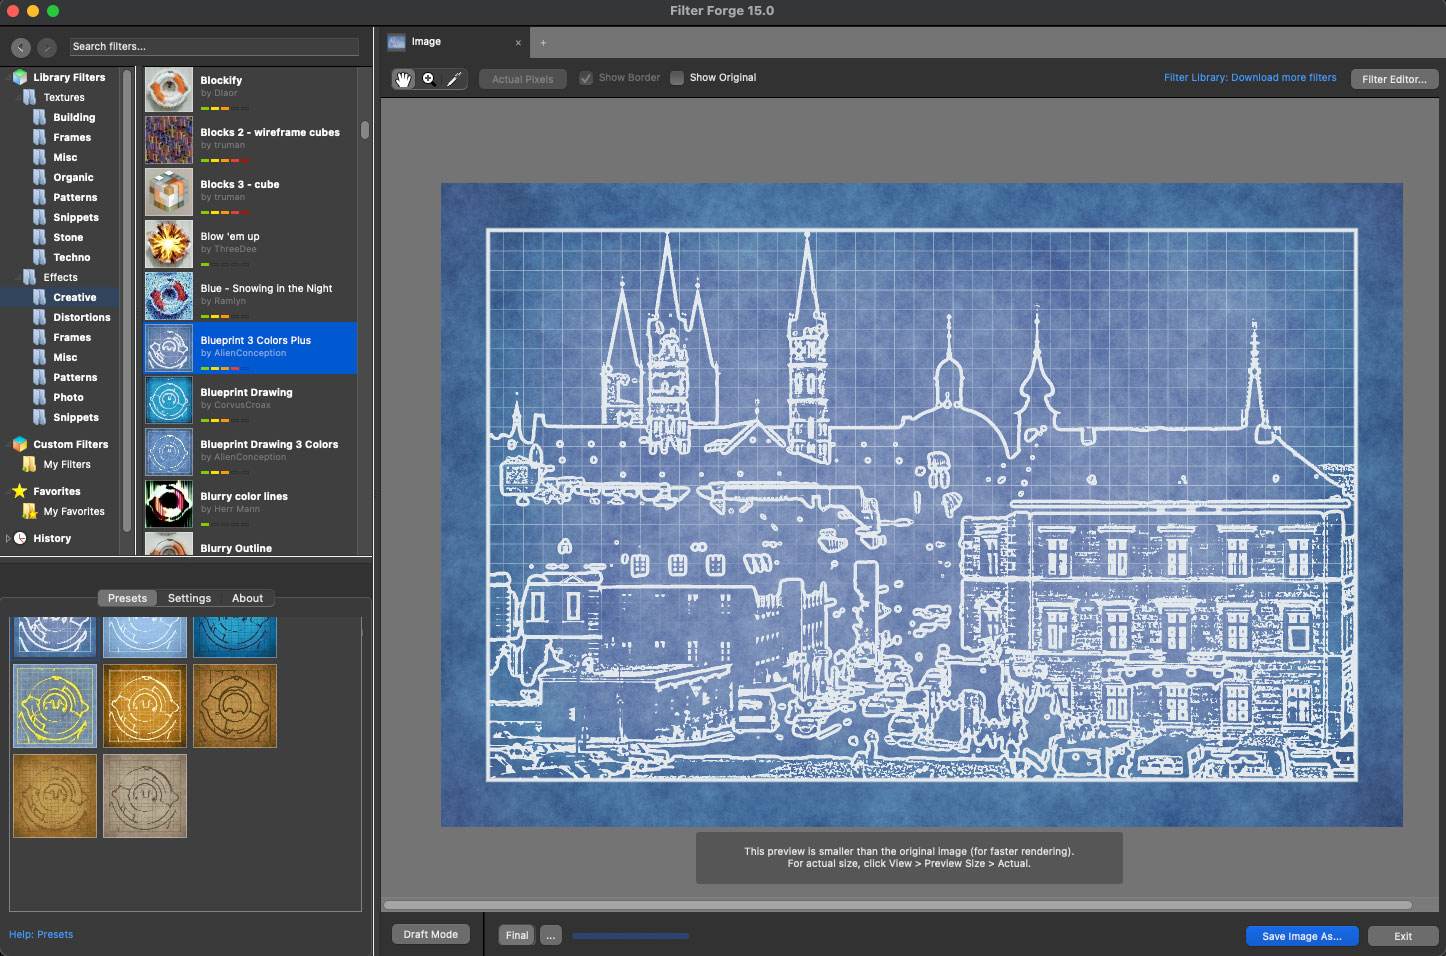Select the Zoom magnifier tool

pyautogui.click(x=429, y=79)
